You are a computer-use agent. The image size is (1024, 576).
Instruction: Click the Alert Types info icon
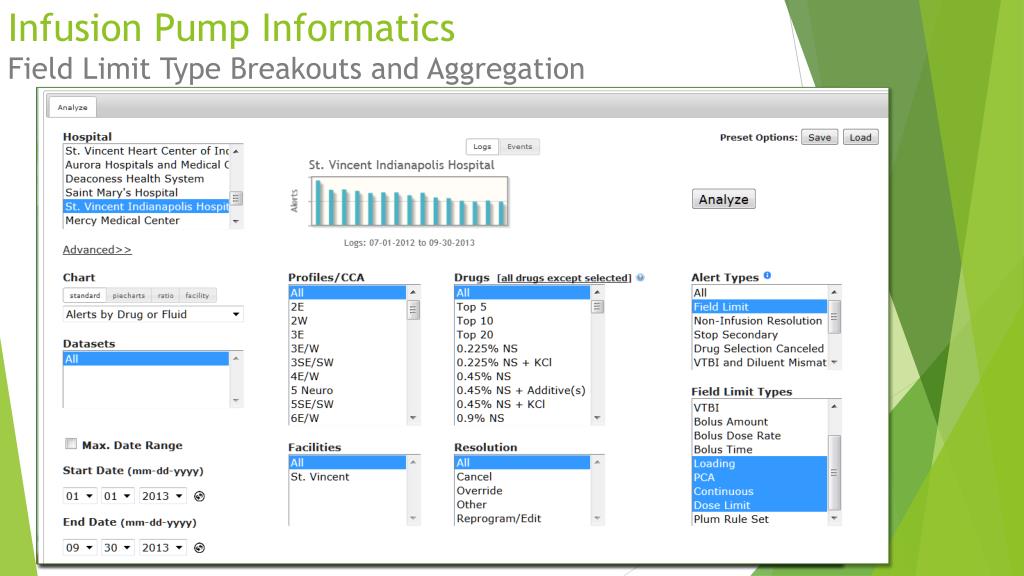point(767,276)
